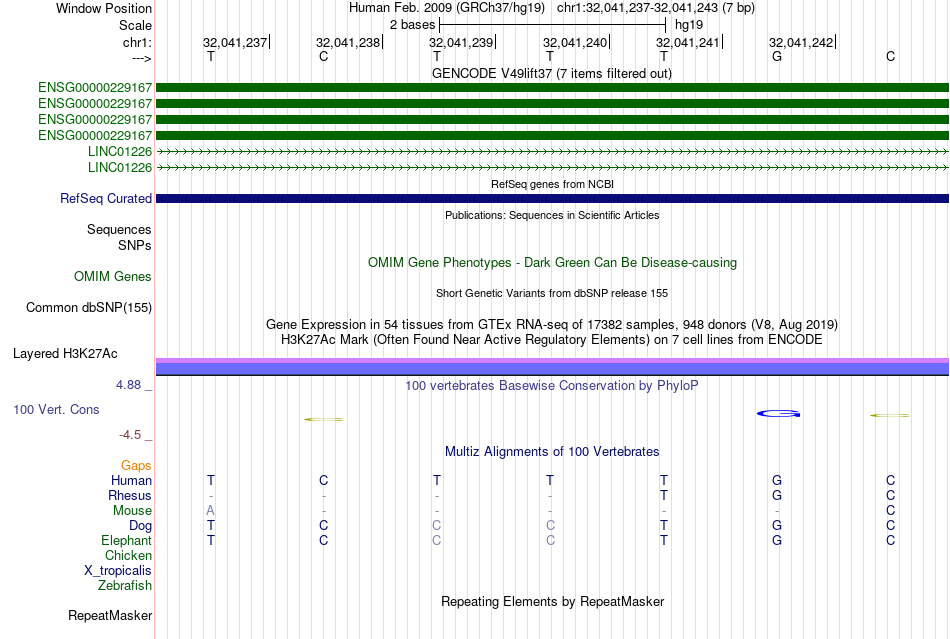Click the Layered H3K27Ac track label

coord(65,354)
